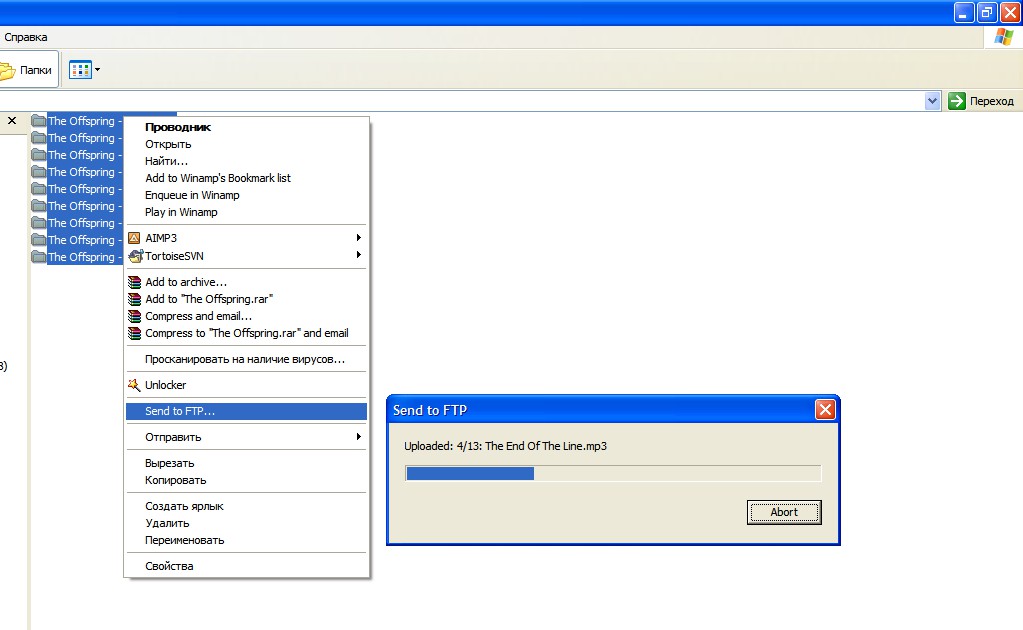Viewport: 1023px width, 630px height.
Task: Click the address bar field
Action: [462, 101]
